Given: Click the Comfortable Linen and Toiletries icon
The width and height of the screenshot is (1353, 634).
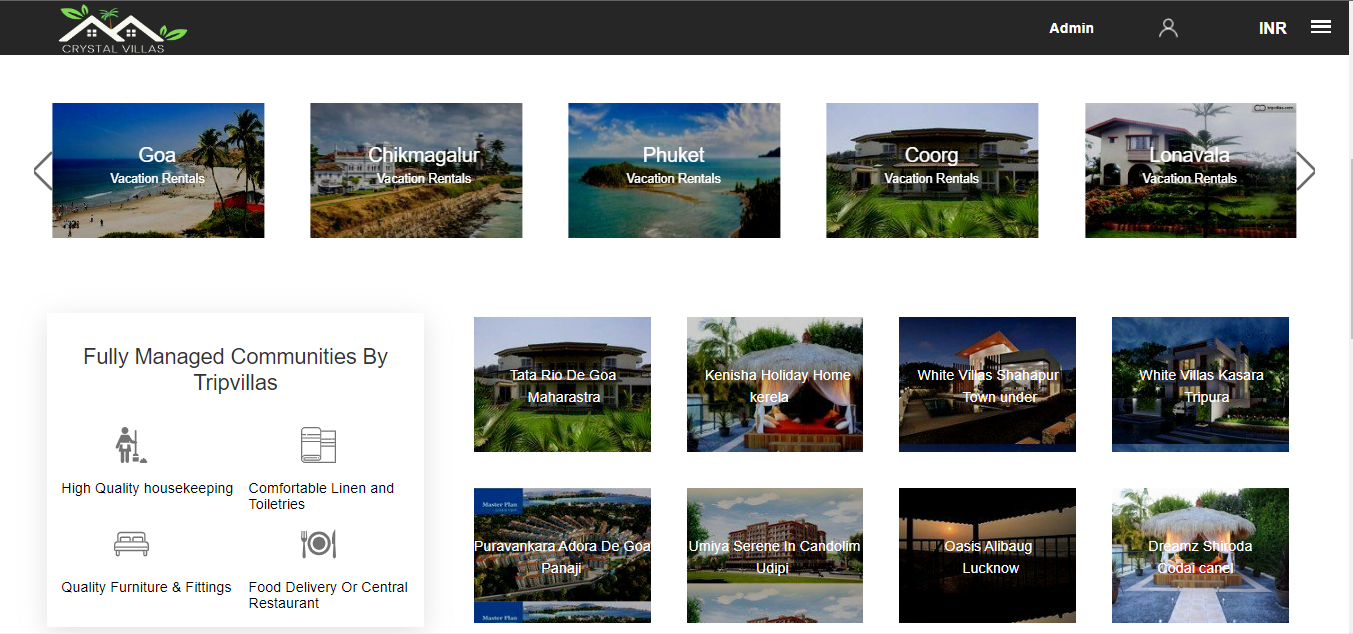Looking at the screenshot, I should coord(319,444).
